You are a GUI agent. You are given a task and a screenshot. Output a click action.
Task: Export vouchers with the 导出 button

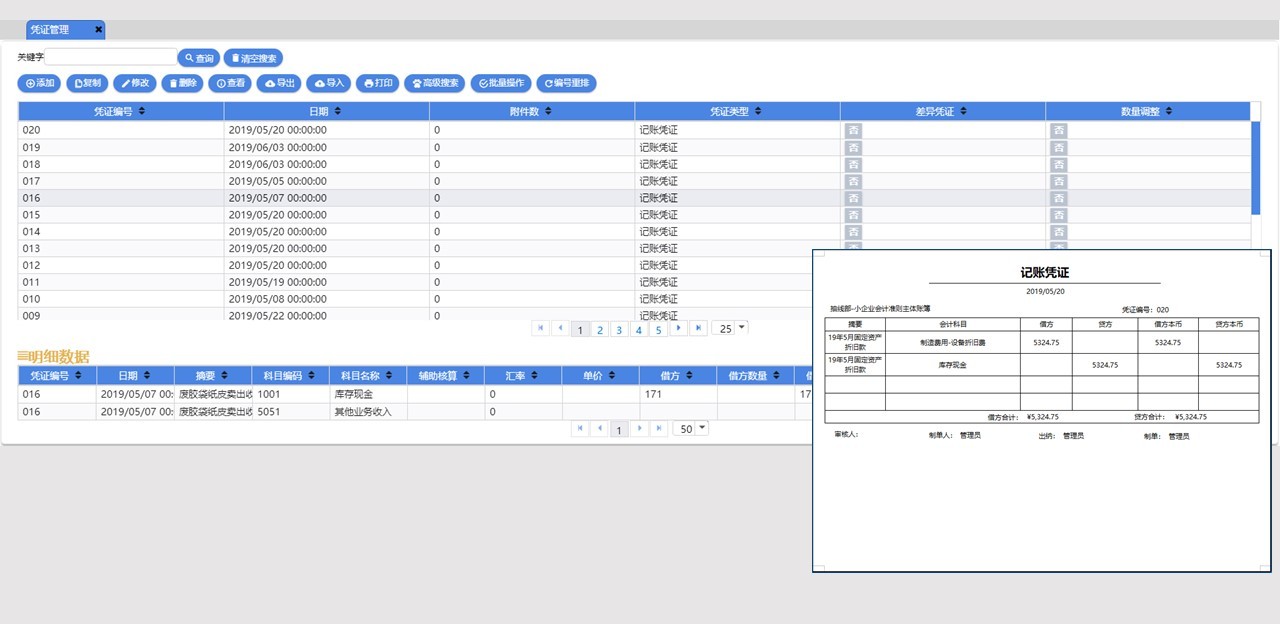(x=278, y=83)
